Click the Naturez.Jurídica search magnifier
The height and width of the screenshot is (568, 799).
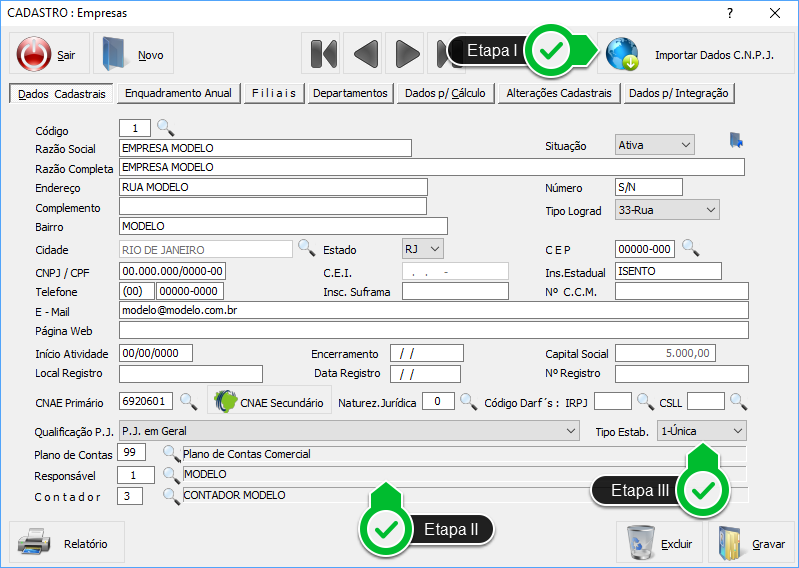click(468, 401)
